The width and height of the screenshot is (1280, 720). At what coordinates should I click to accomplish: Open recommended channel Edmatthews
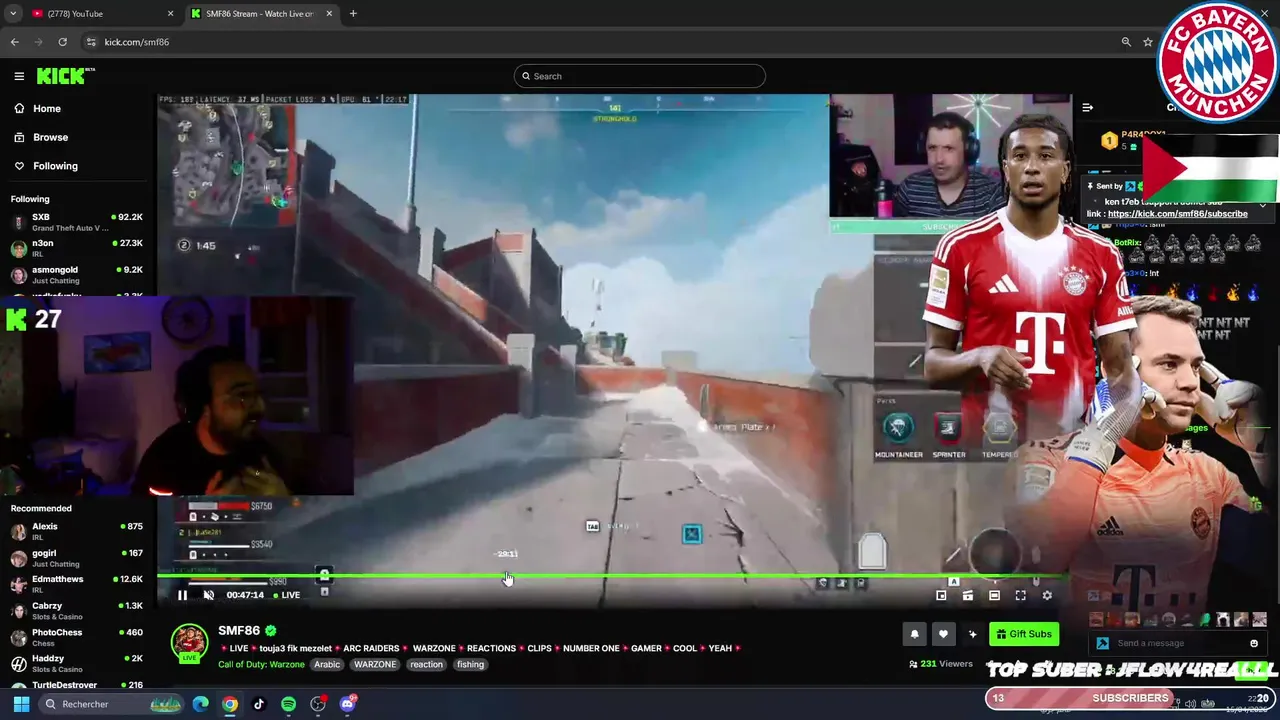pyautogui.click(x=76, y=584)
